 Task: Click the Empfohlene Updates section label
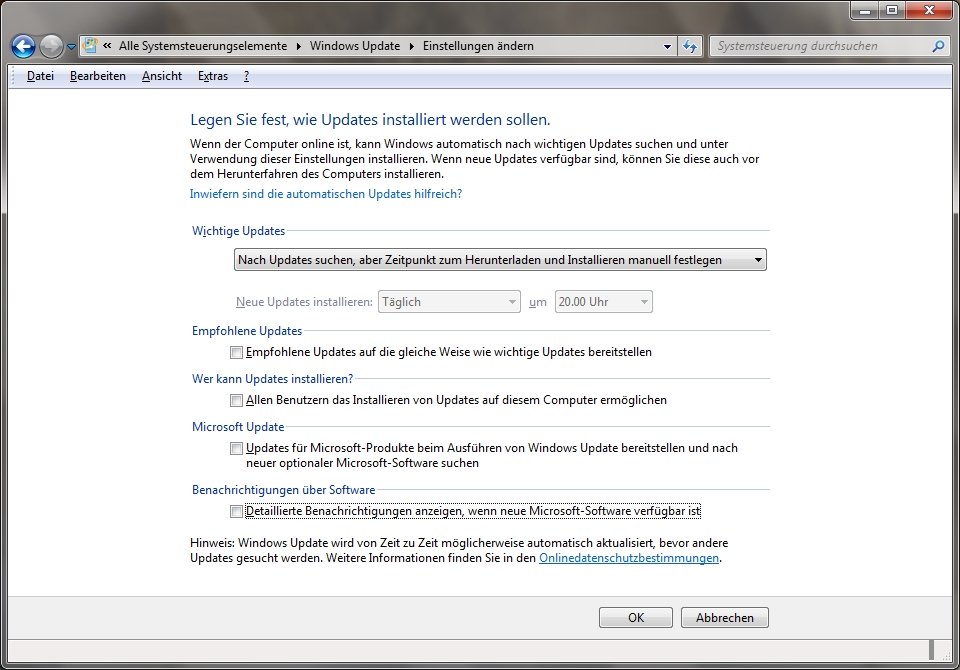pos(247,331)
